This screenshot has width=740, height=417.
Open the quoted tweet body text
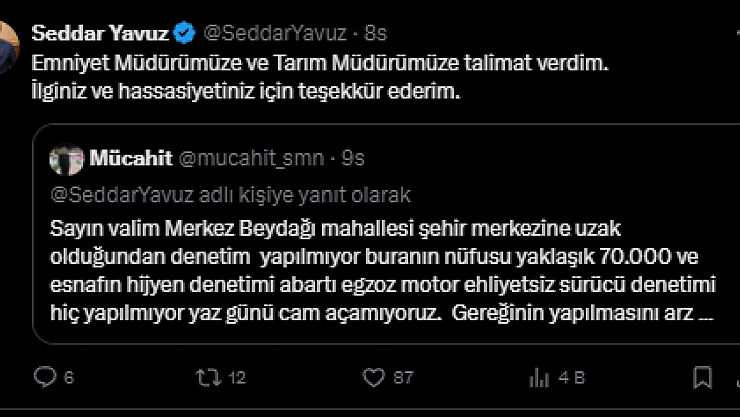pos(380,270)
